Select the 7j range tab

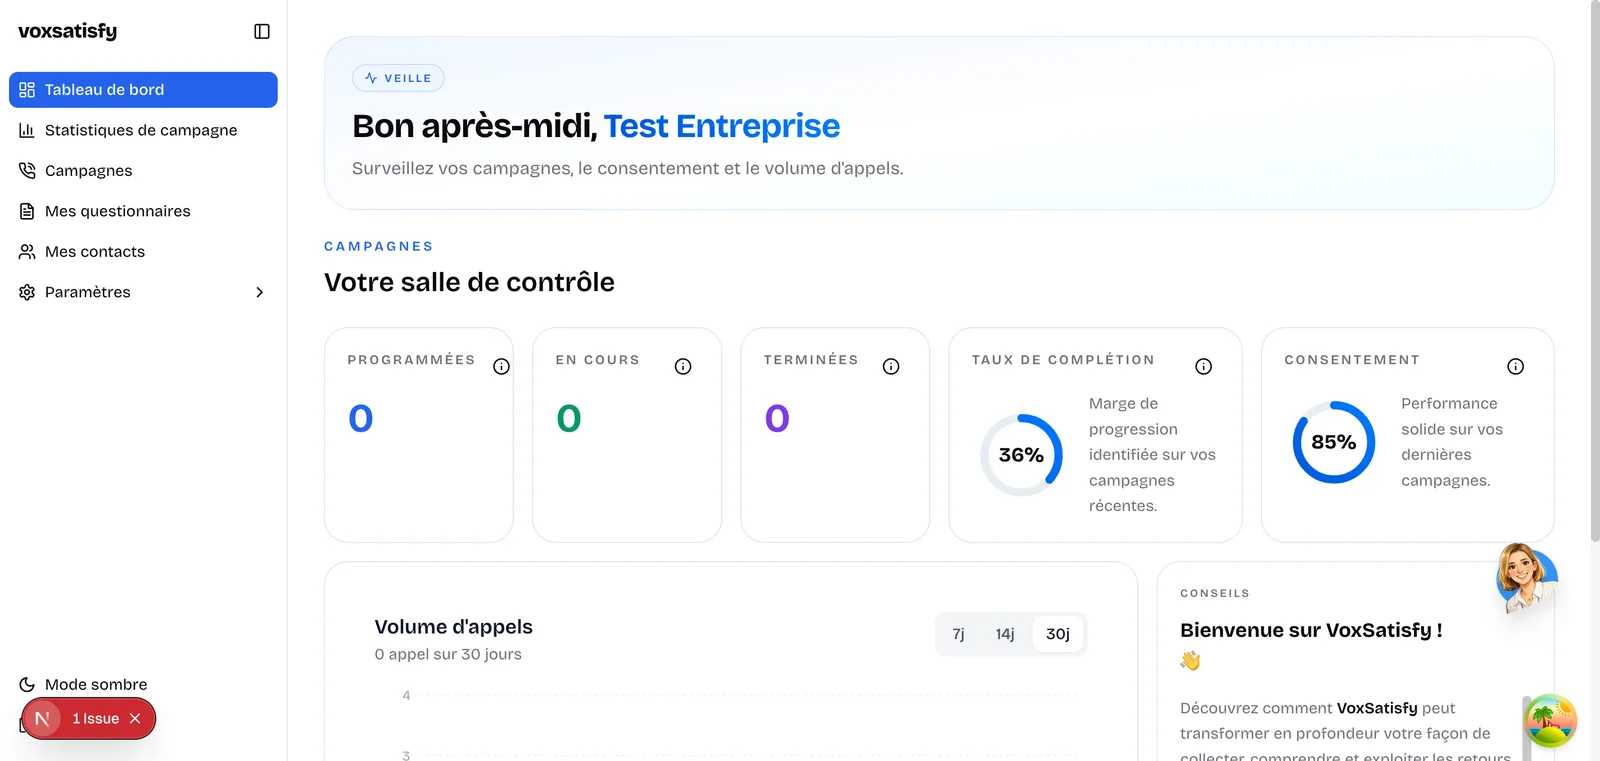958,634
